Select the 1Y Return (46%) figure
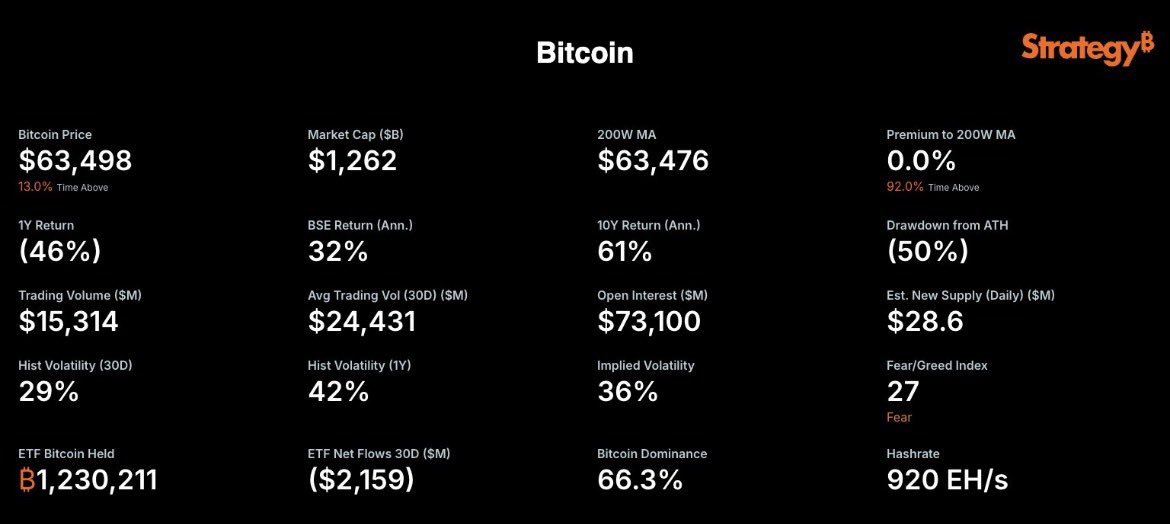 (60, 252)
